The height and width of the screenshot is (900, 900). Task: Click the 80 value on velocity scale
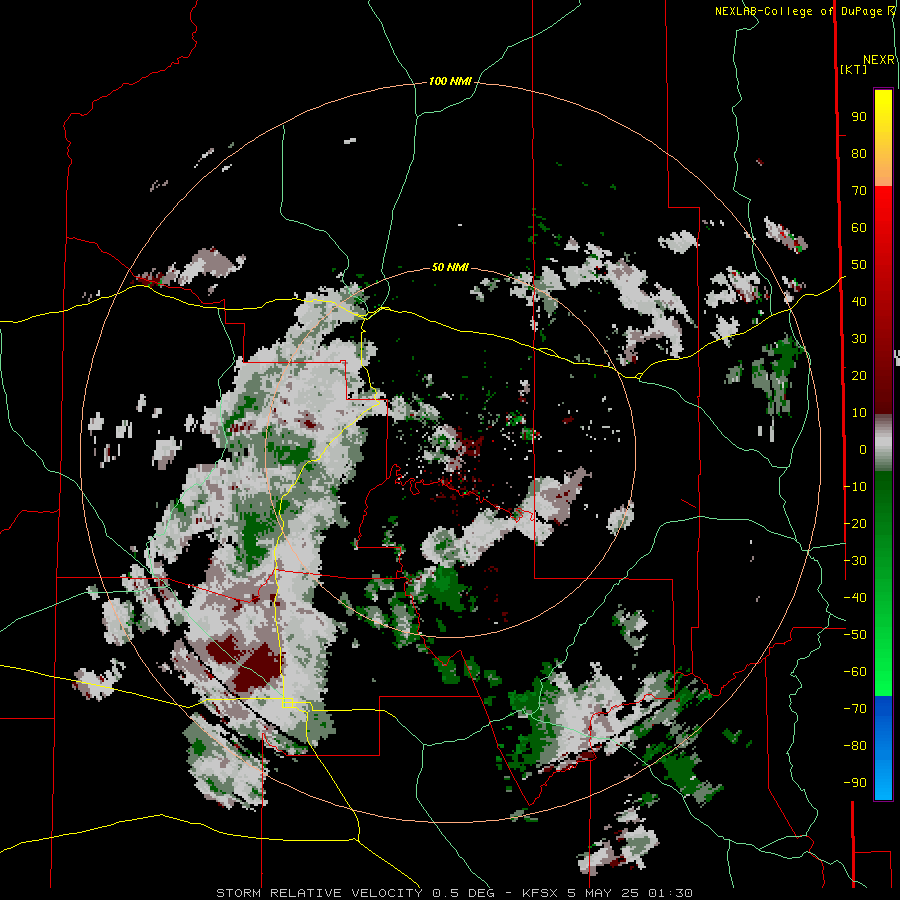tap(859, 154)
